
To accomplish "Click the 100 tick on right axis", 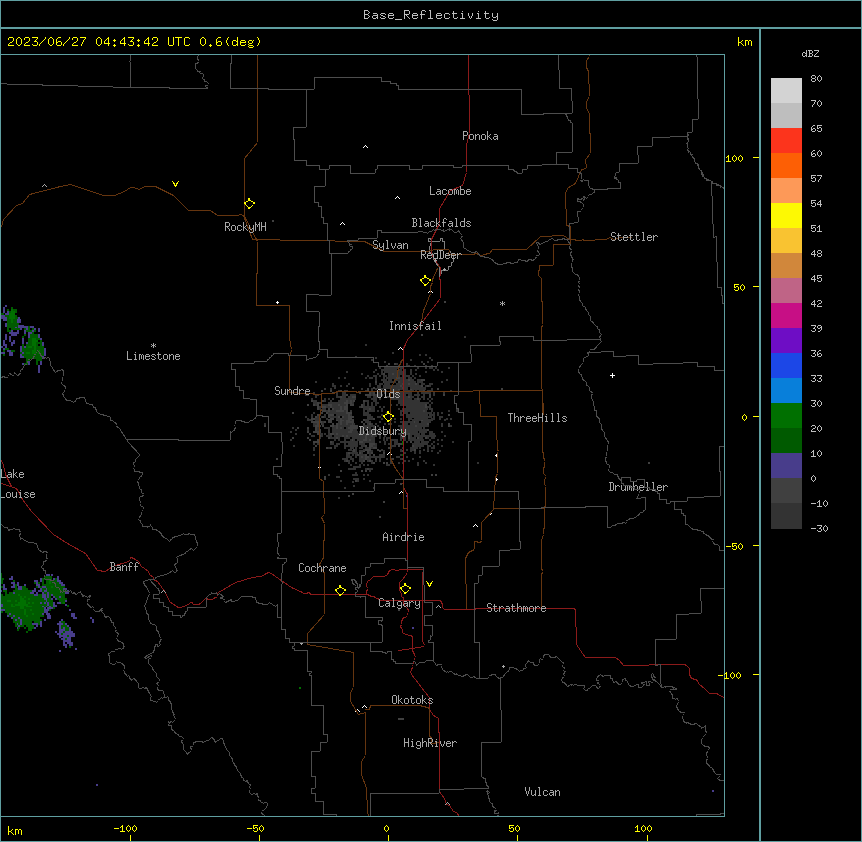I will 734,158.
